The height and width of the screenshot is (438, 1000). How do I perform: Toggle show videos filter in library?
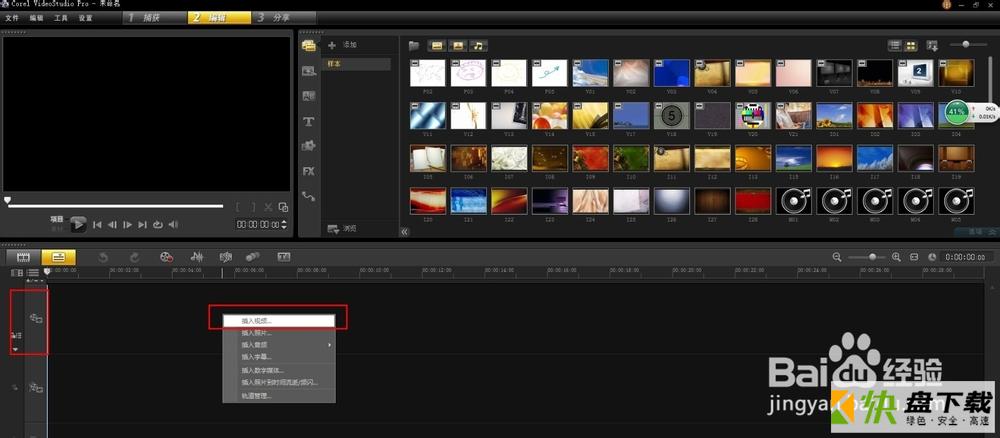[436, 45]
